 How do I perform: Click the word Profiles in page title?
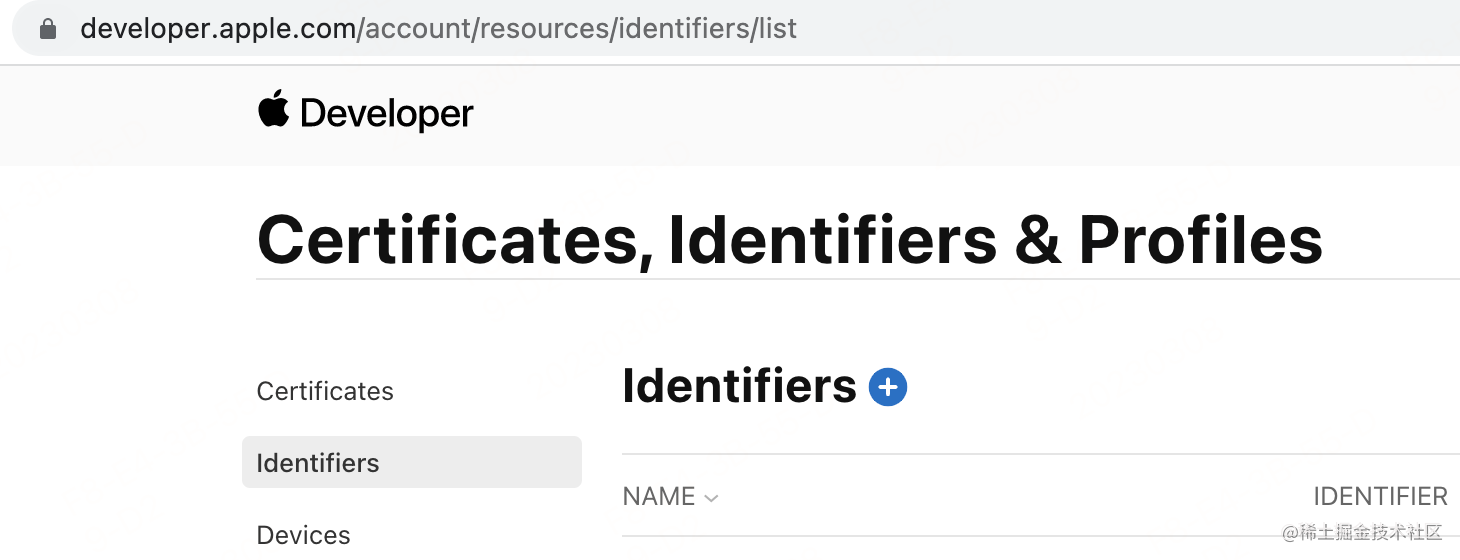pos(1201,240)
